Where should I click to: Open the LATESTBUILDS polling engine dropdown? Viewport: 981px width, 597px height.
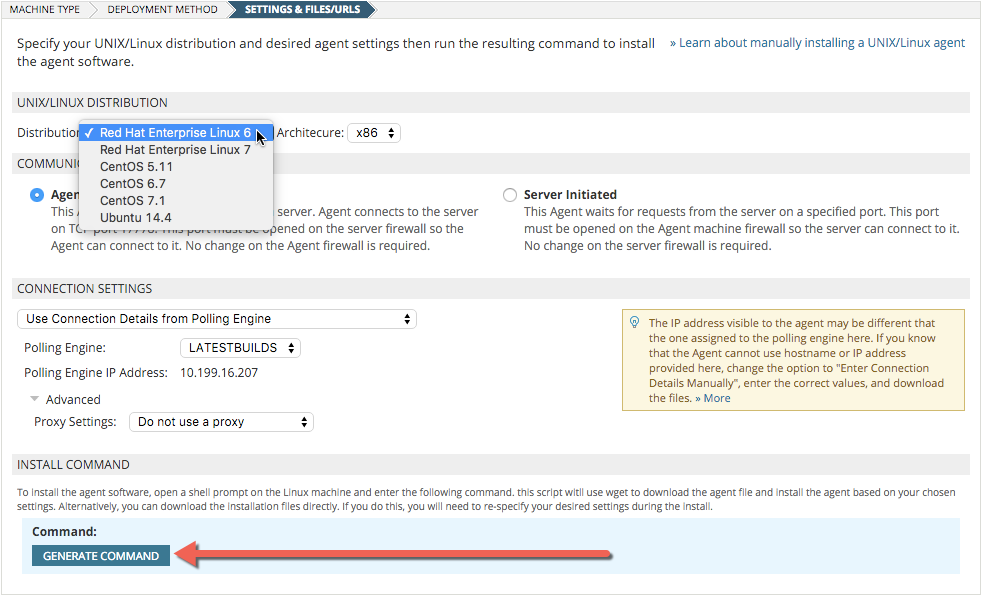(x=240, y=348)
